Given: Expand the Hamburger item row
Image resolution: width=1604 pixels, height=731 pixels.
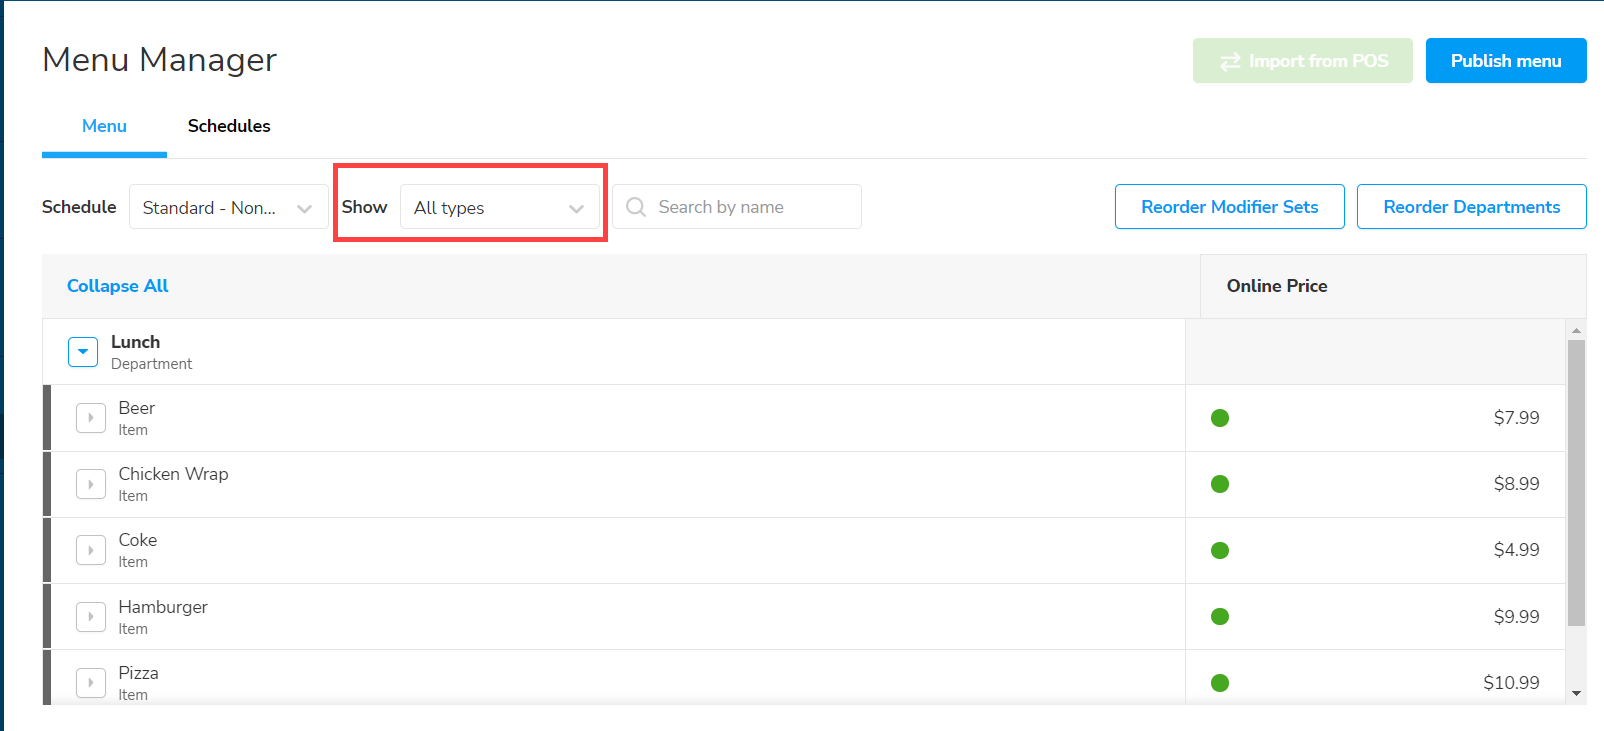Looking at the screenshot, I should [x=91, y=617].
